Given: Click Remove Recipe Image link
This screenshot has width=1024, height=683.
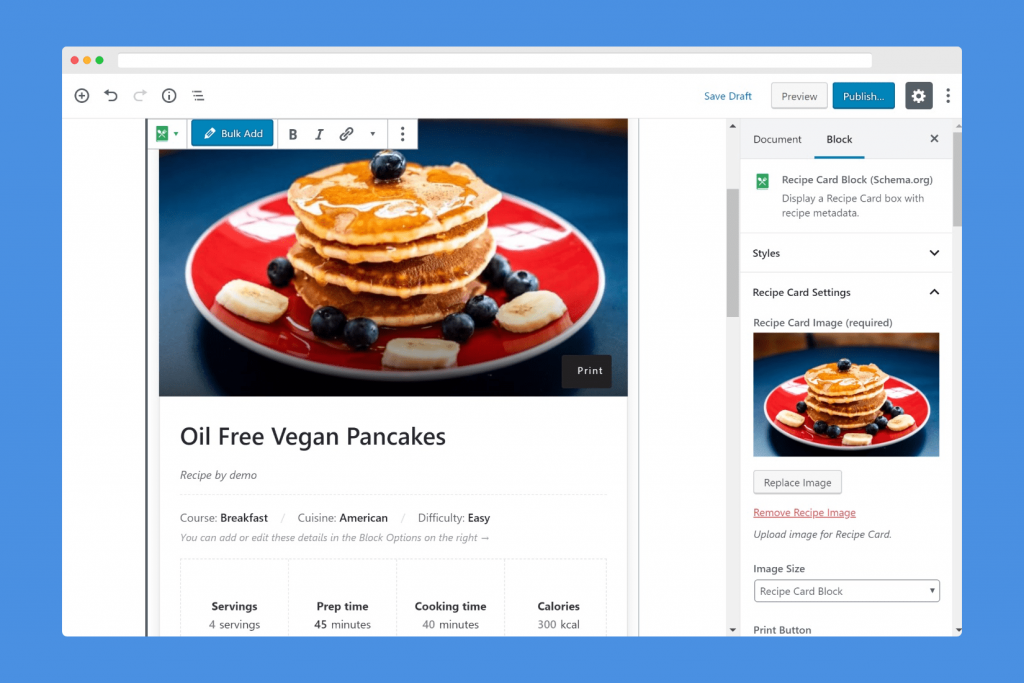Looking at the screenshot, I should point(804,513).
